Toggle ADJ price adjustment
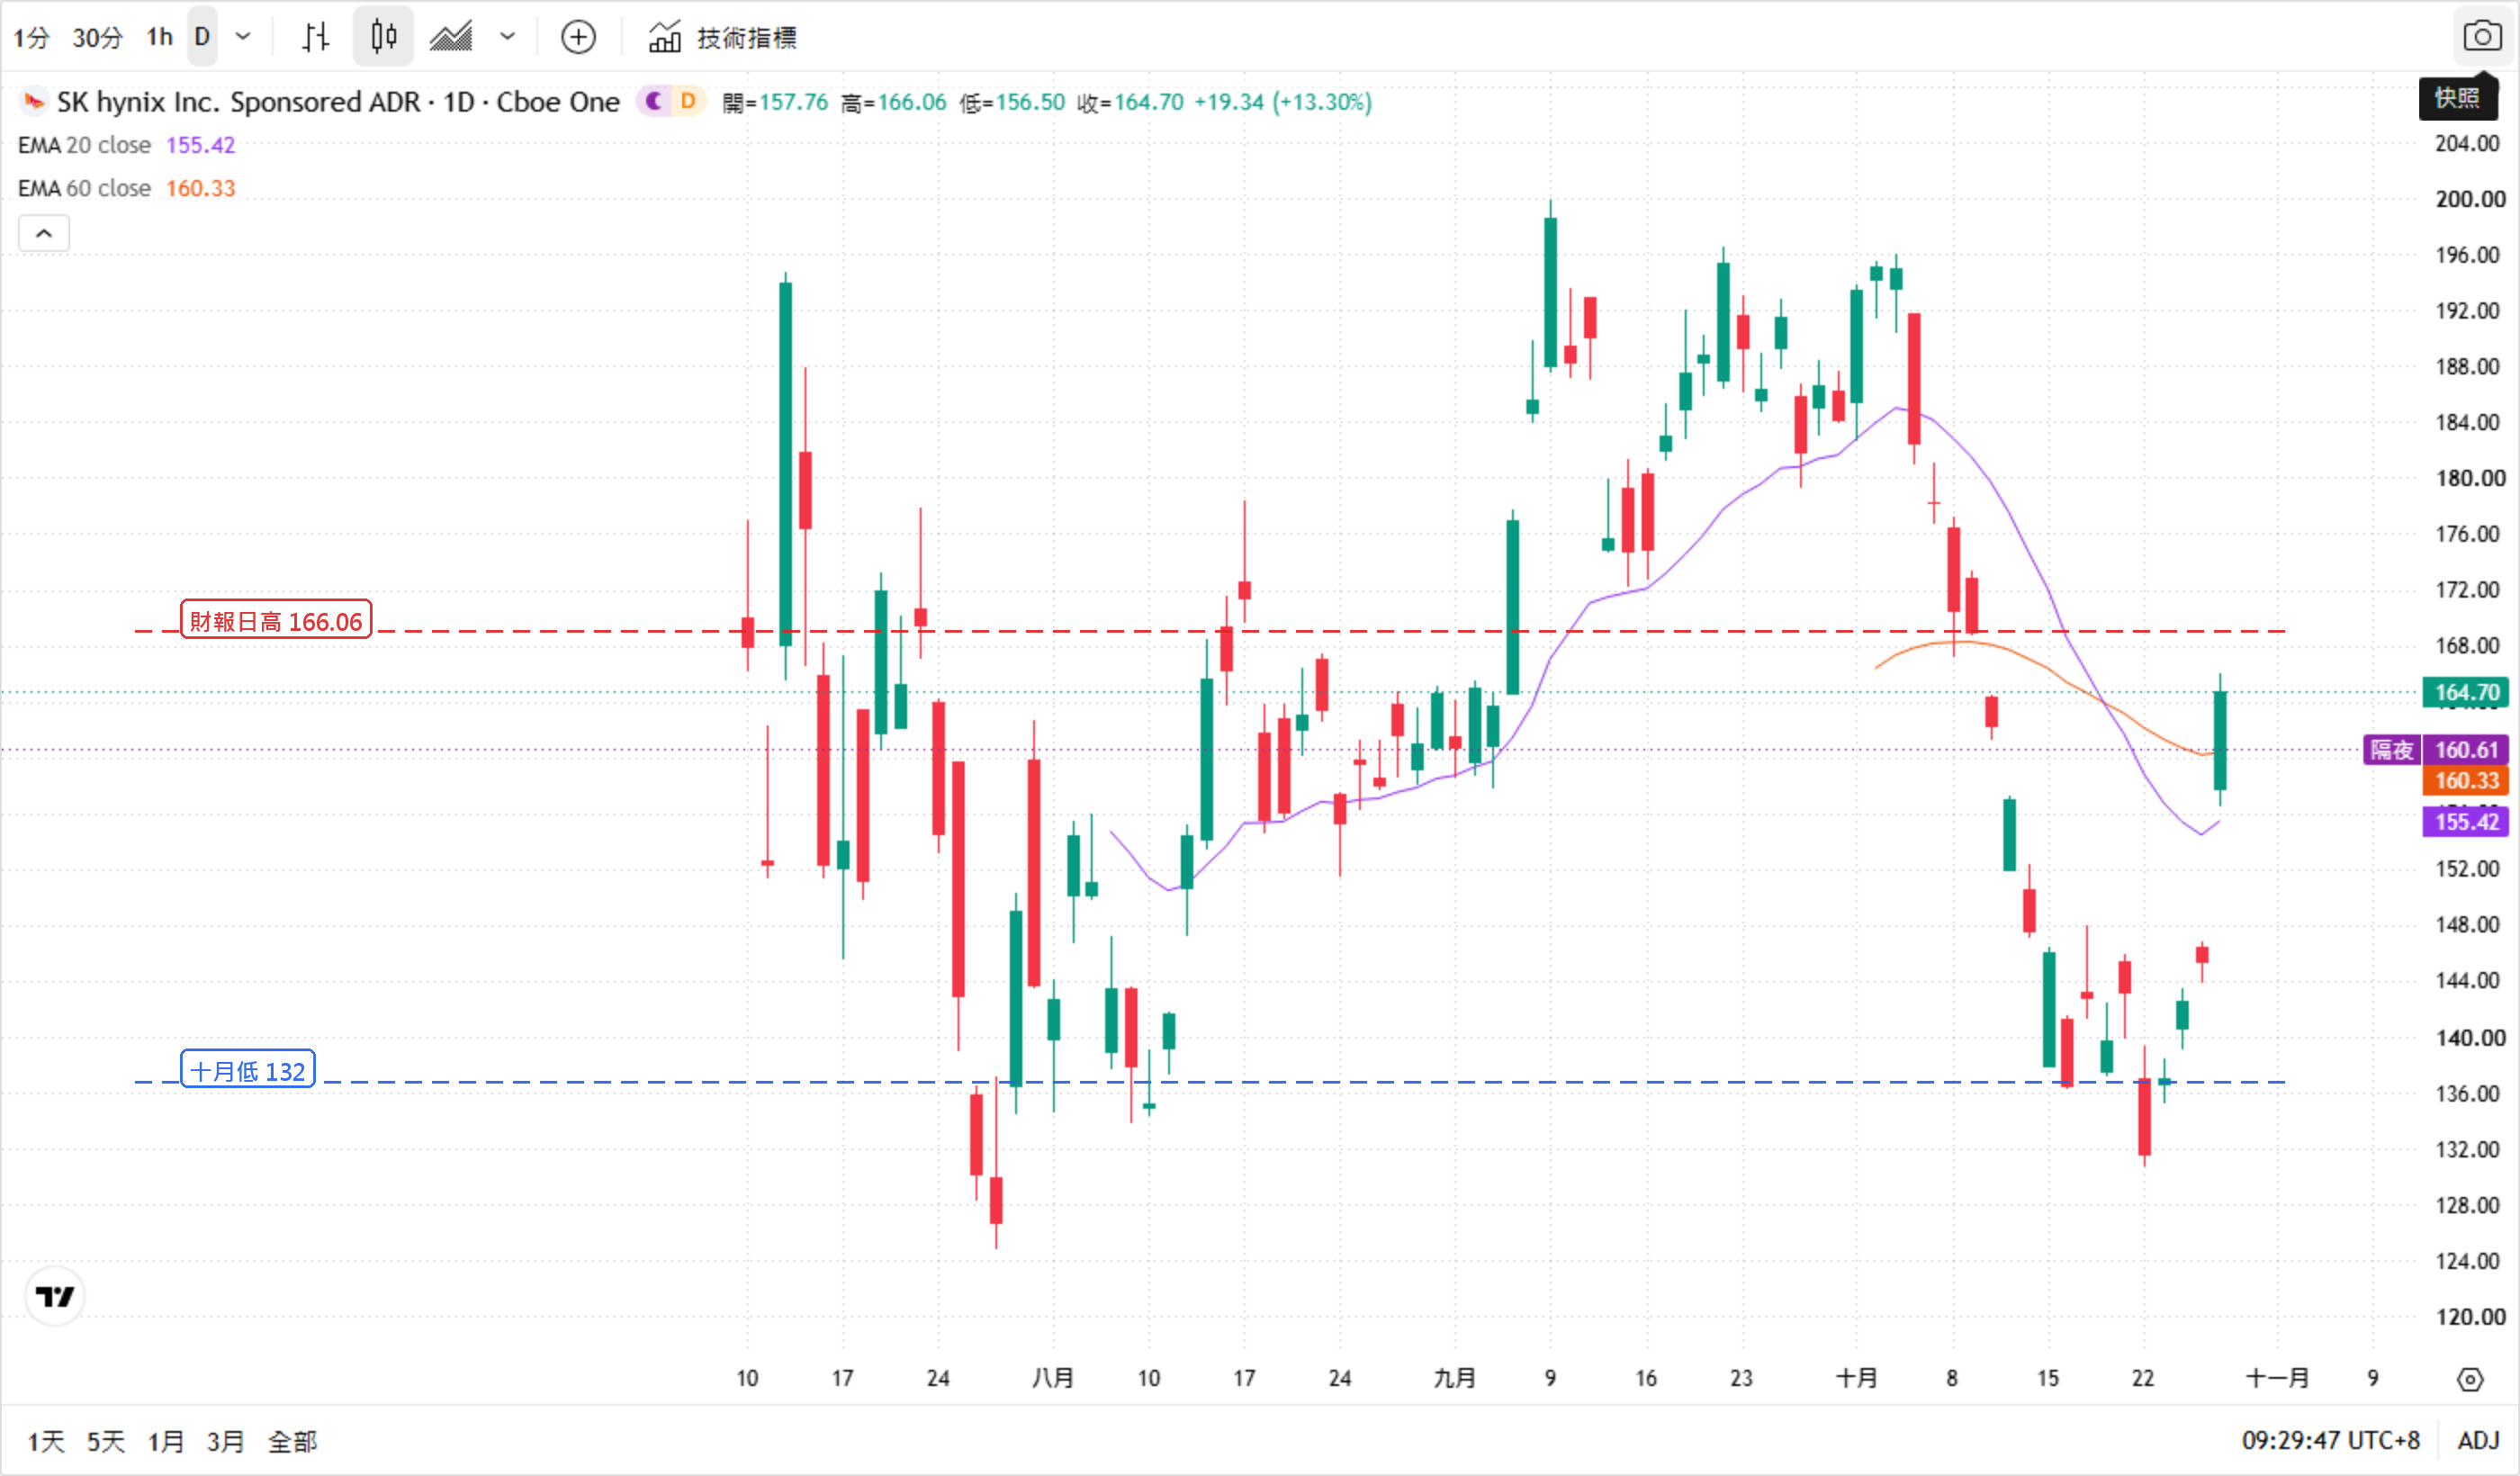2520x1476 pixels. pos(2478,1440)
